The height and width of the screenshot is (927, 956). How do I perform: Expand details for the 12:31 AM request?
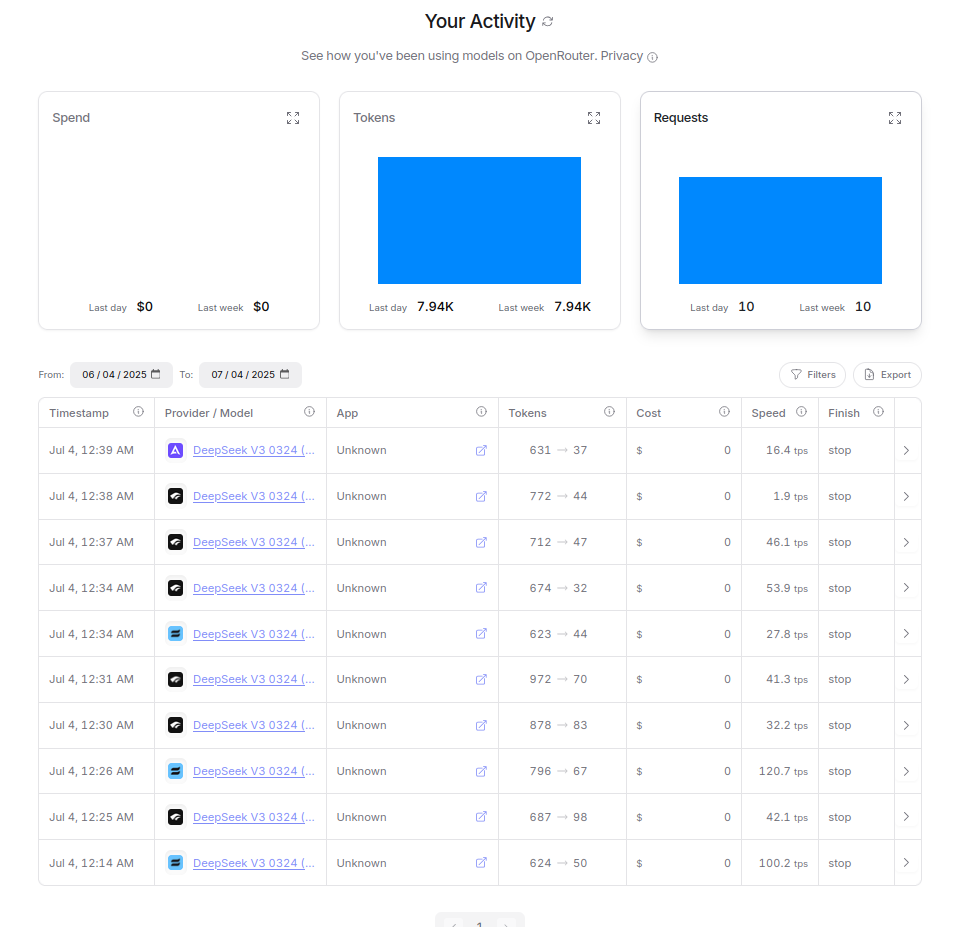[x=907, y=679]
